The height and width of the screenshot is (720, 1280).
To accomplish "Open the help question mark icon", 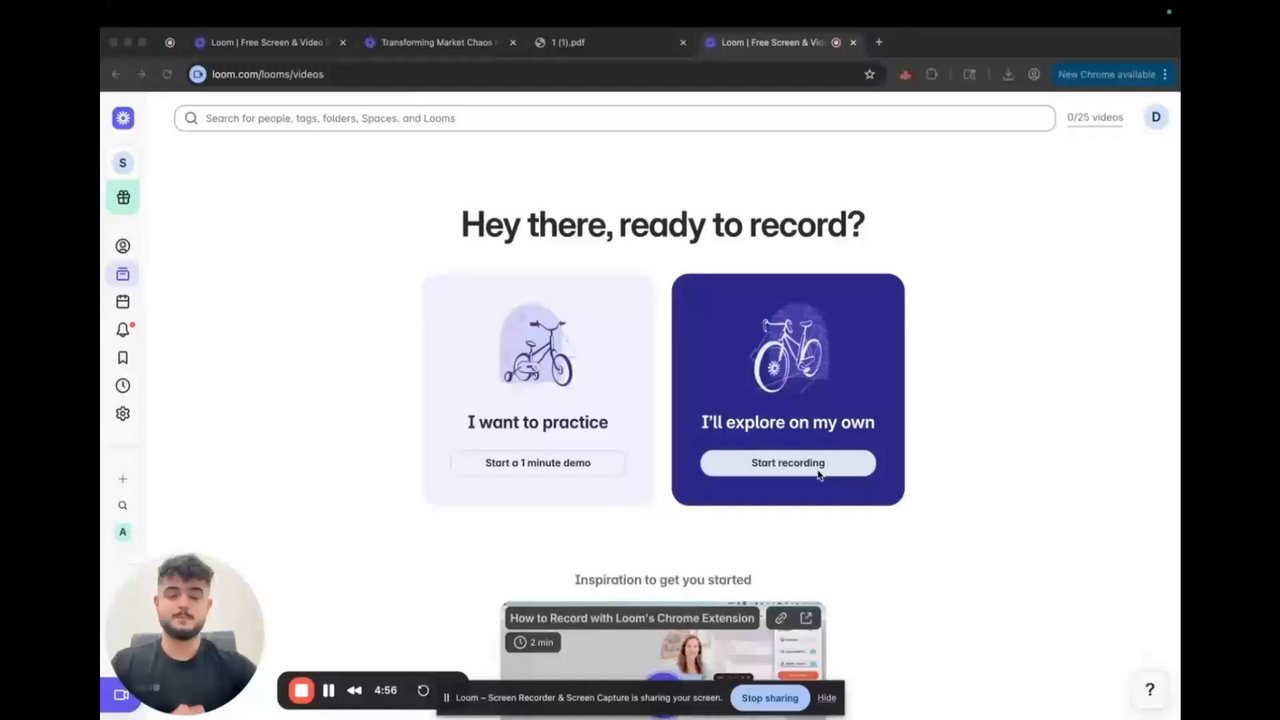I will (x=1150, y=690).
